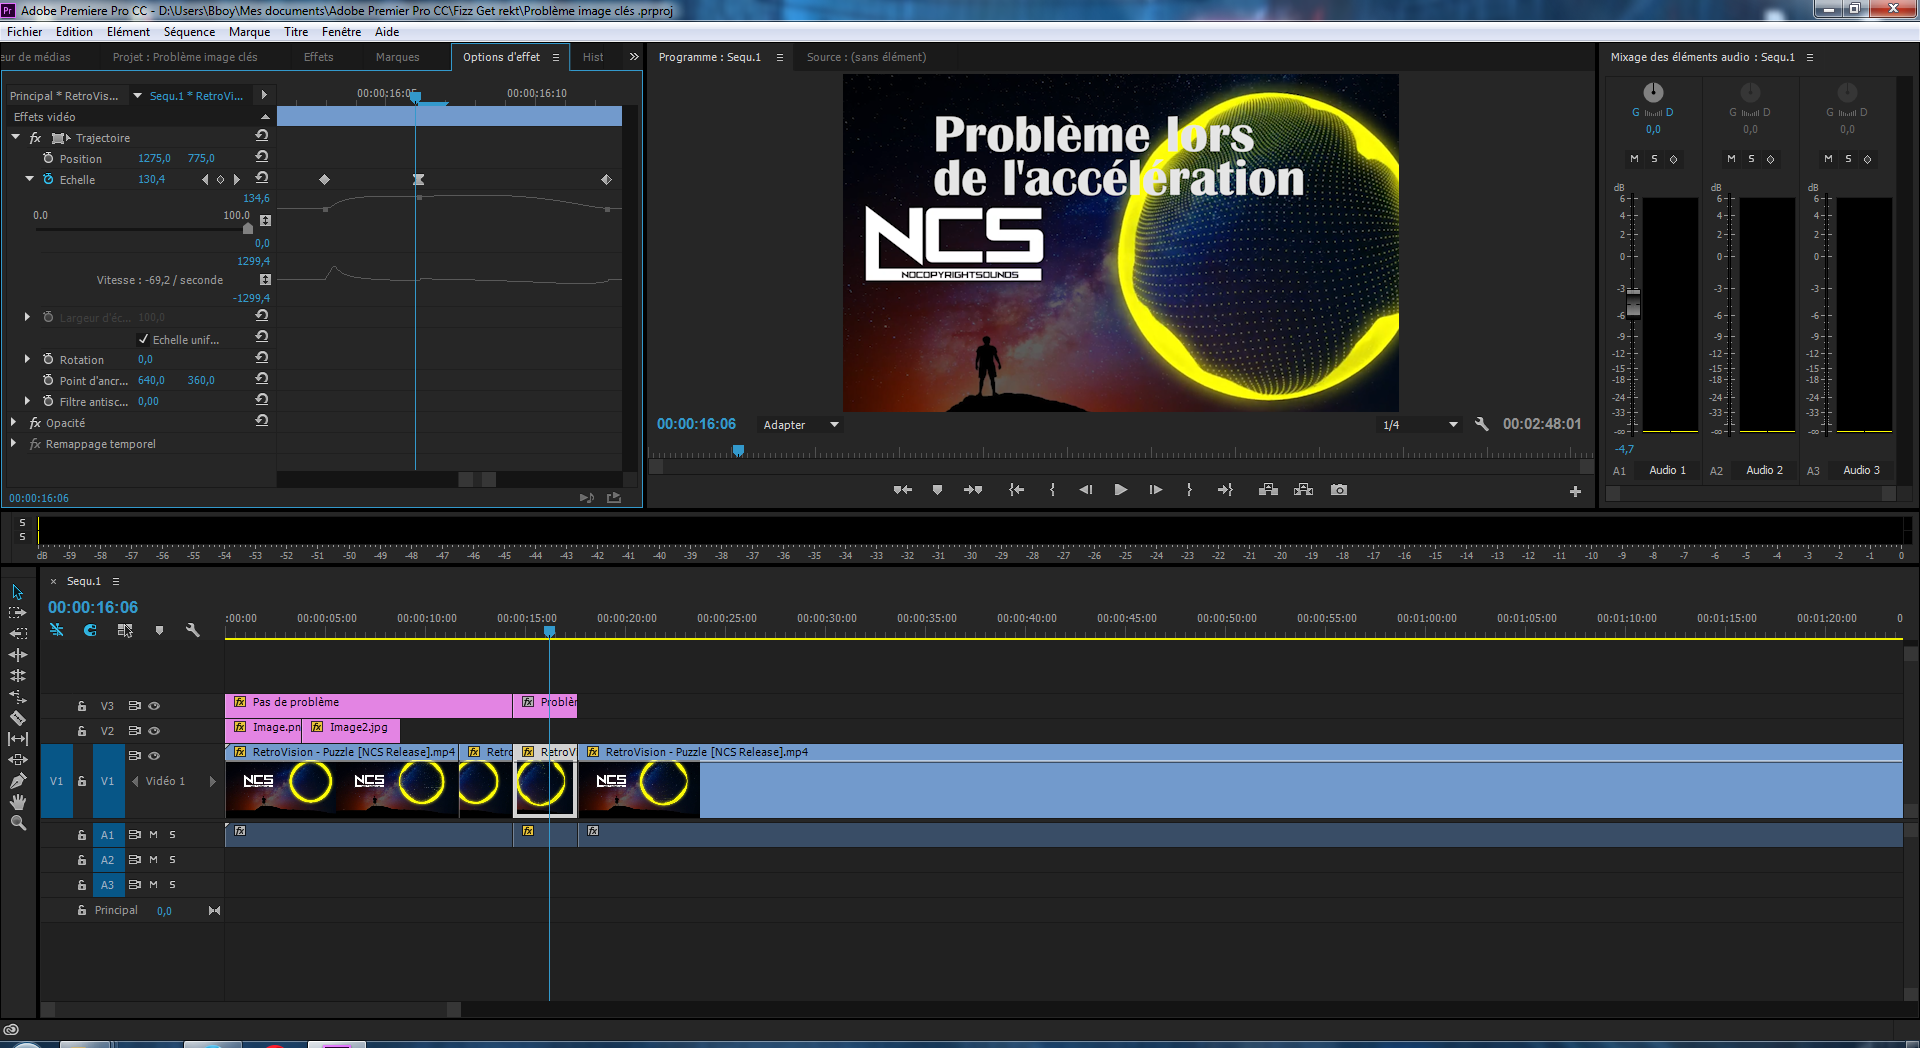Toggle timeline Snap magnet icon
This screenshot has height=1048, width=1920.
90,630
